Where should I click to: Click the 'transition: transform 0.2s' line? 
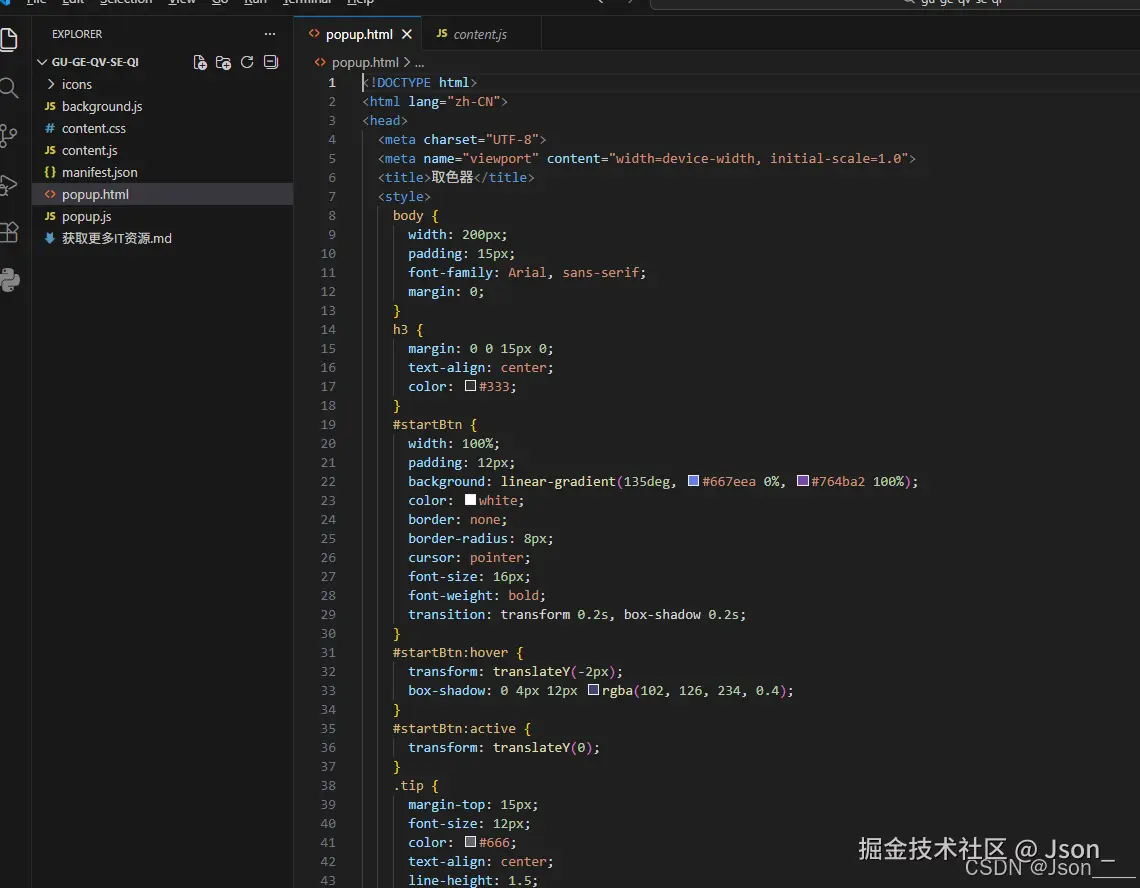[577, 615]
